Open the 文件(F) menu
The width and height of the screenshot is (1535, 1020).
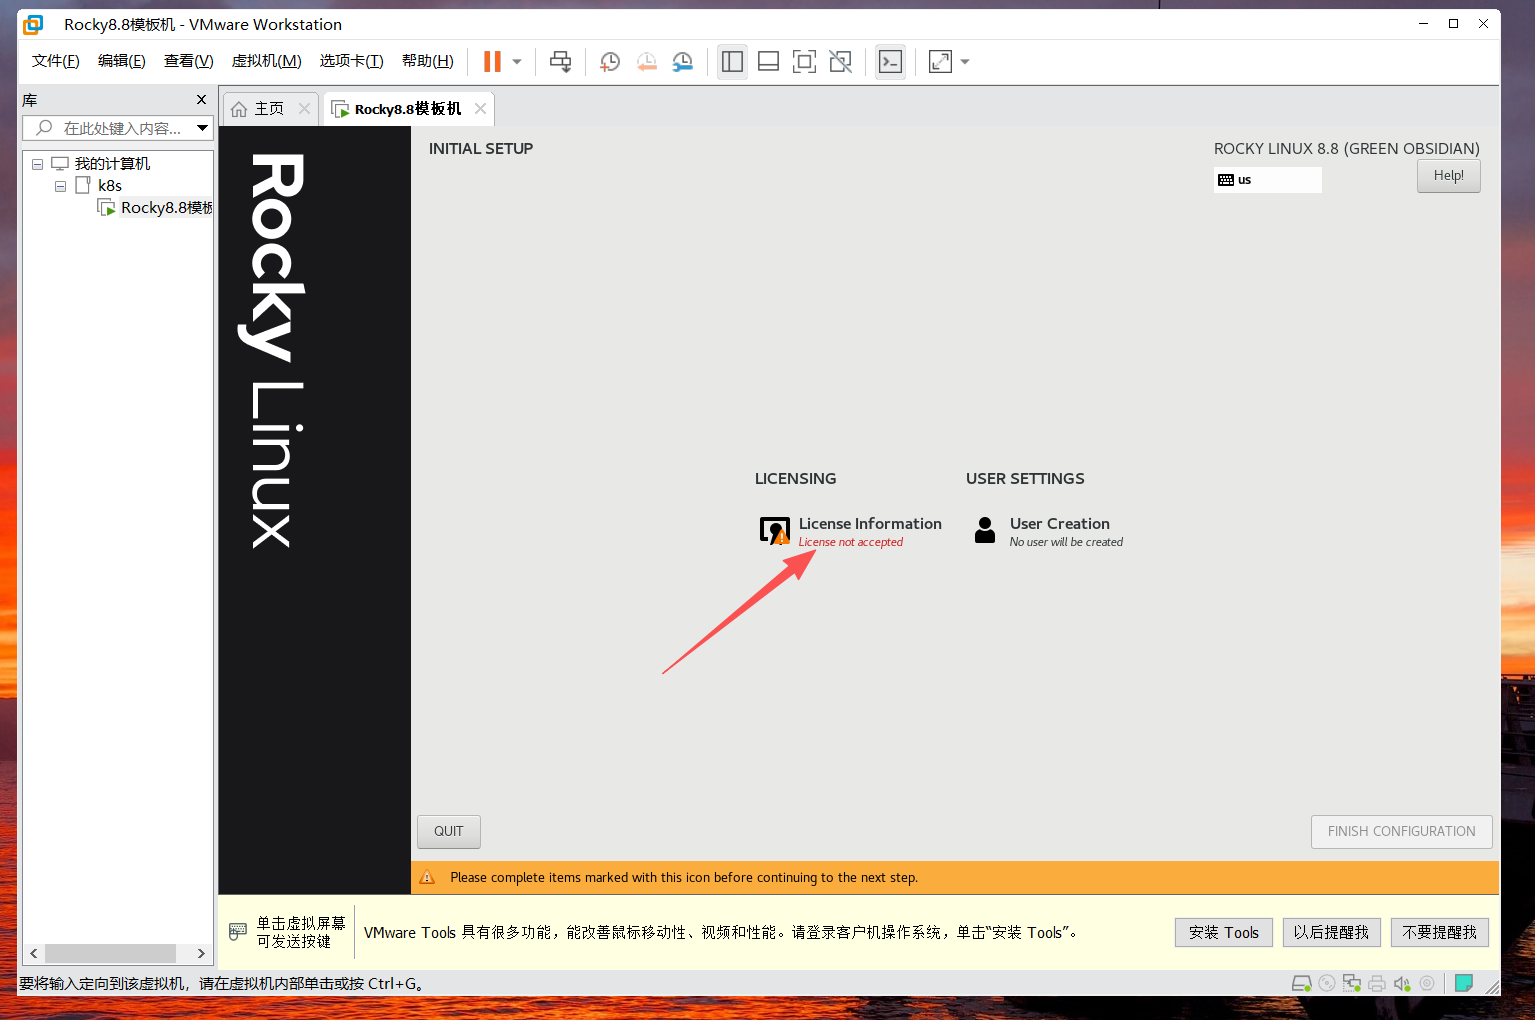[56, 61]
